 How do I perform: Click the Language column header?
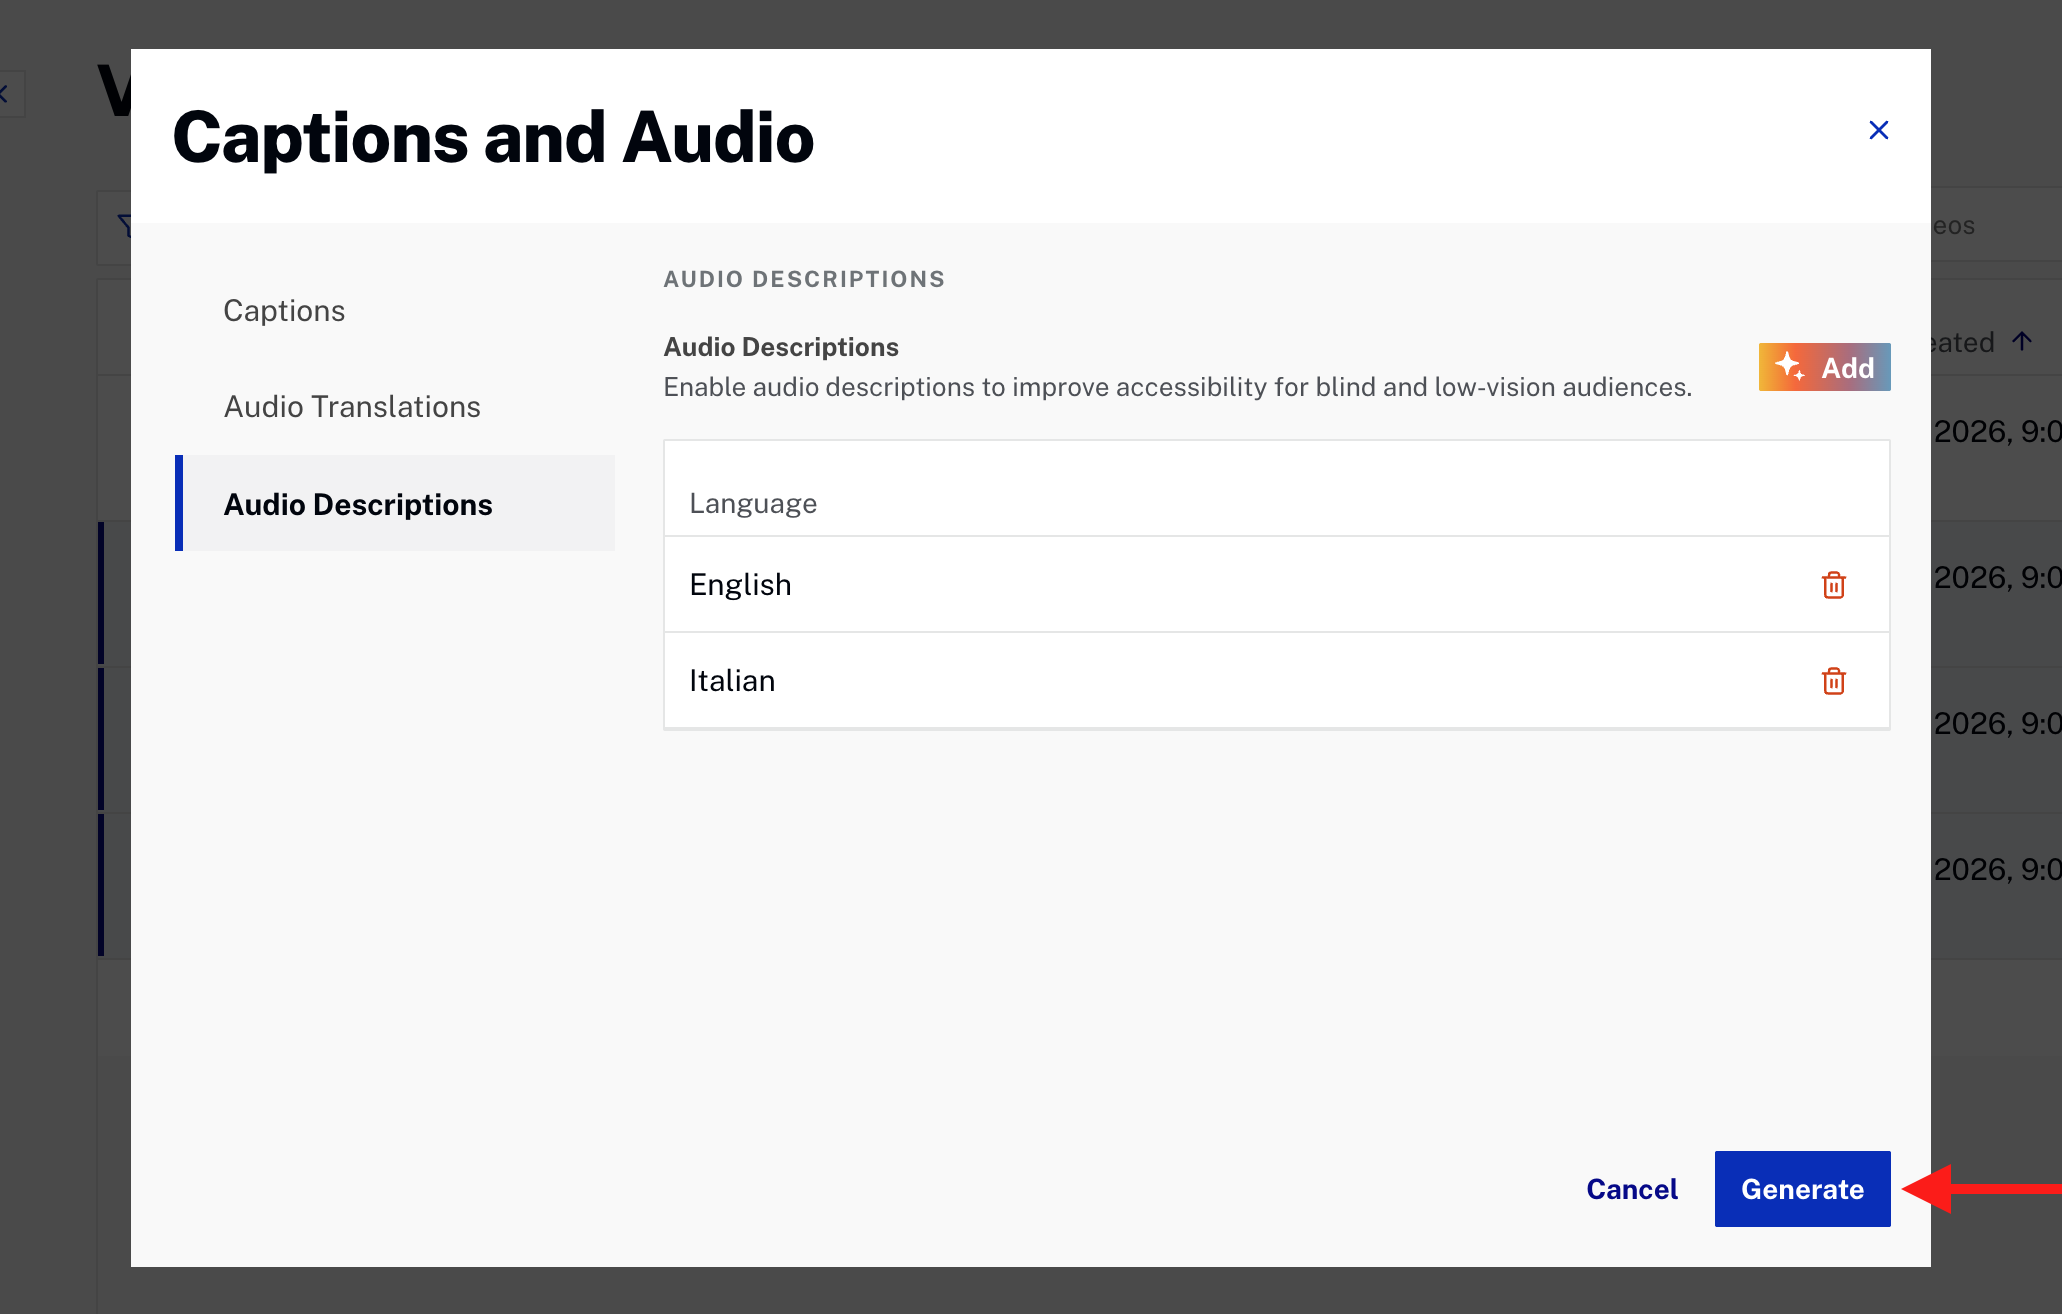[752, 502]
